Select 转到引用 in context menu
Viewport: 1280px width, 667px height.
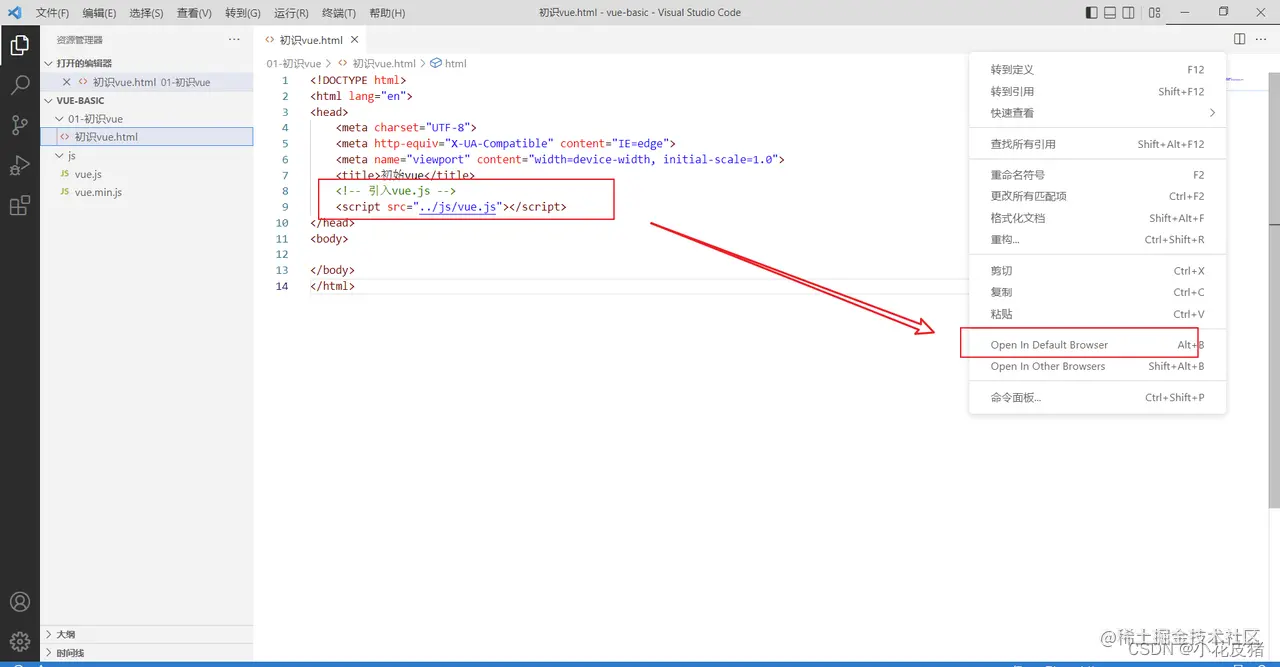click(x=1097, y=92)
